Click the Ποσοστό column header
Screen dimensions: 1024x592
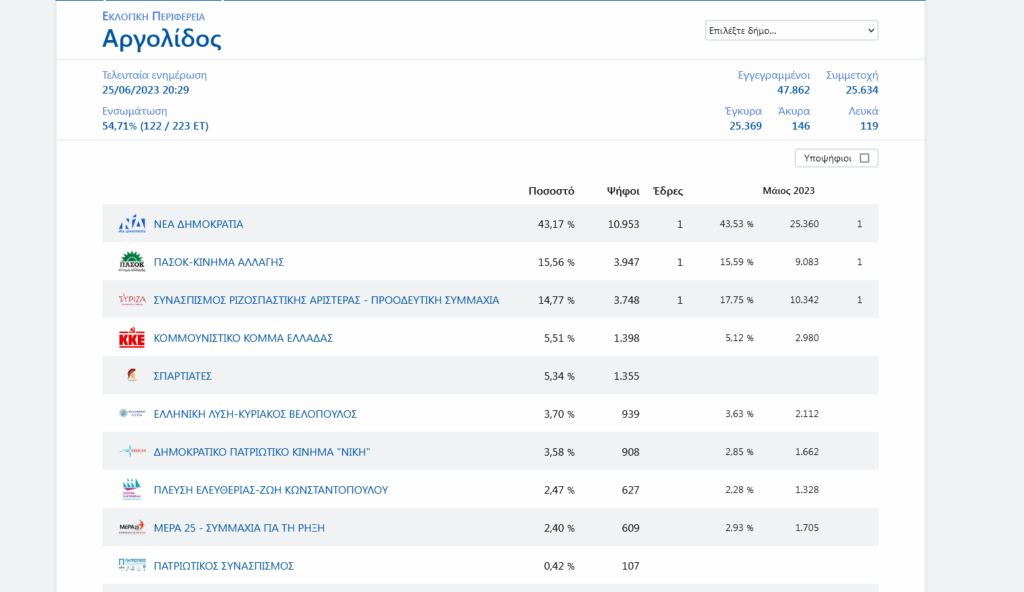click(551, 191)
